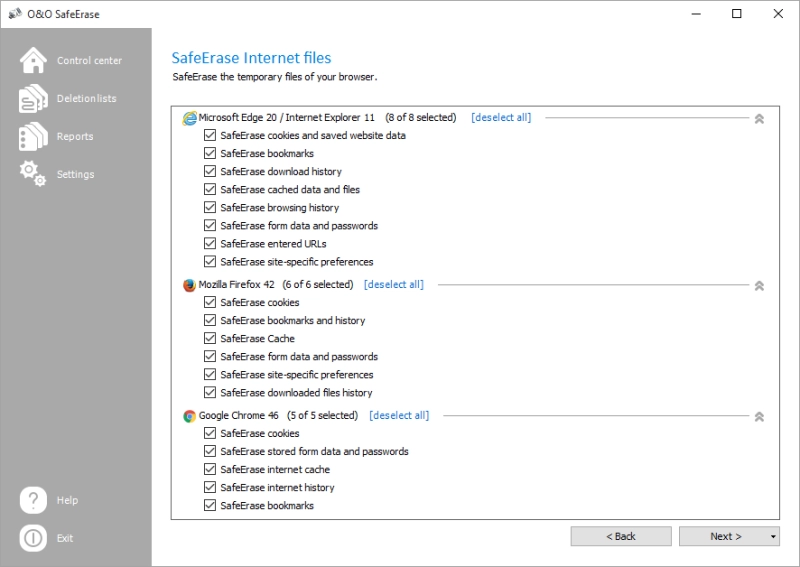Click the Exit power icon
The image size is (800, 567).
click(33, 538)
